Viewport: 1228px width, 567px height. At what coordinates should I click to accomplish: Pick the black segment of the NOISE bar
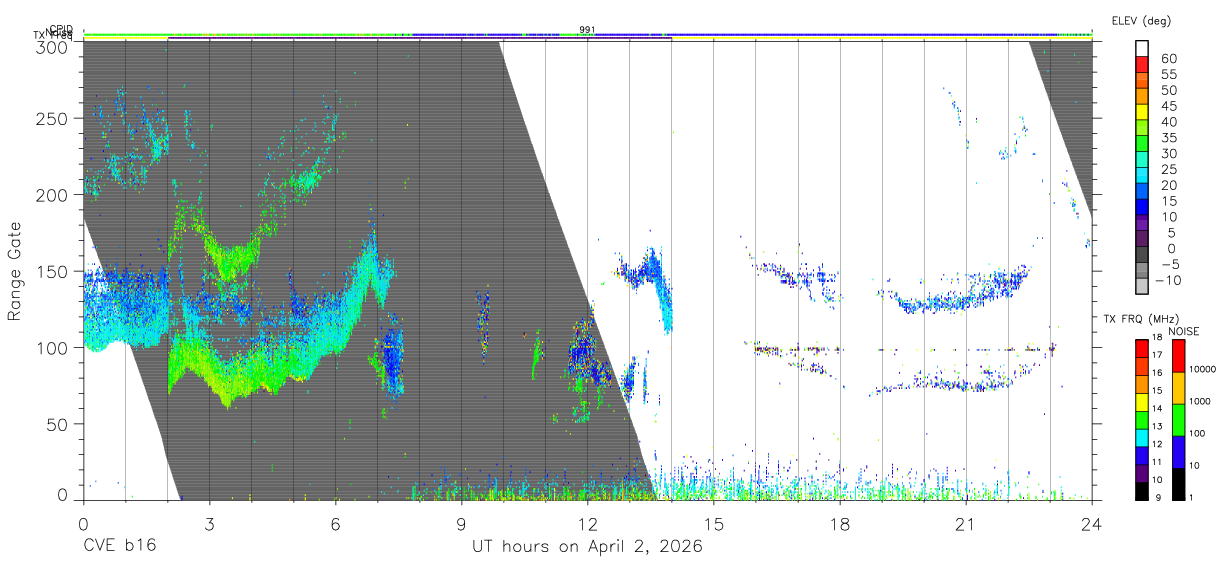click(x=1179, y=483)
